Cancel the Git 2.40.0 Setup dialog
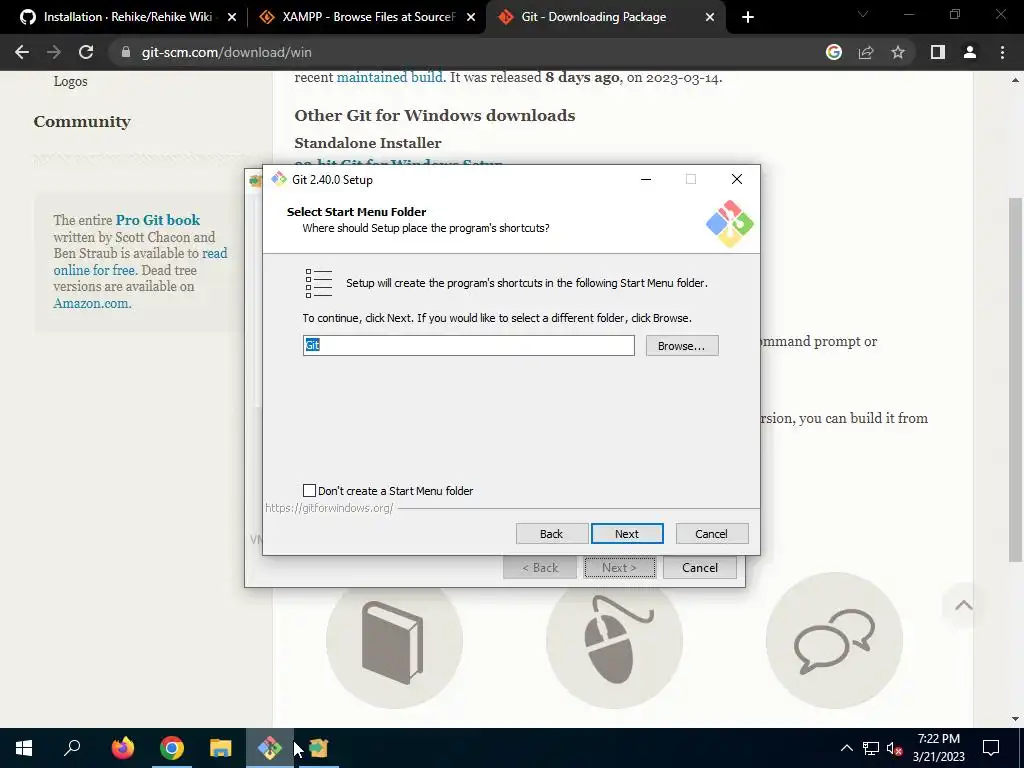 pos(712,534)
